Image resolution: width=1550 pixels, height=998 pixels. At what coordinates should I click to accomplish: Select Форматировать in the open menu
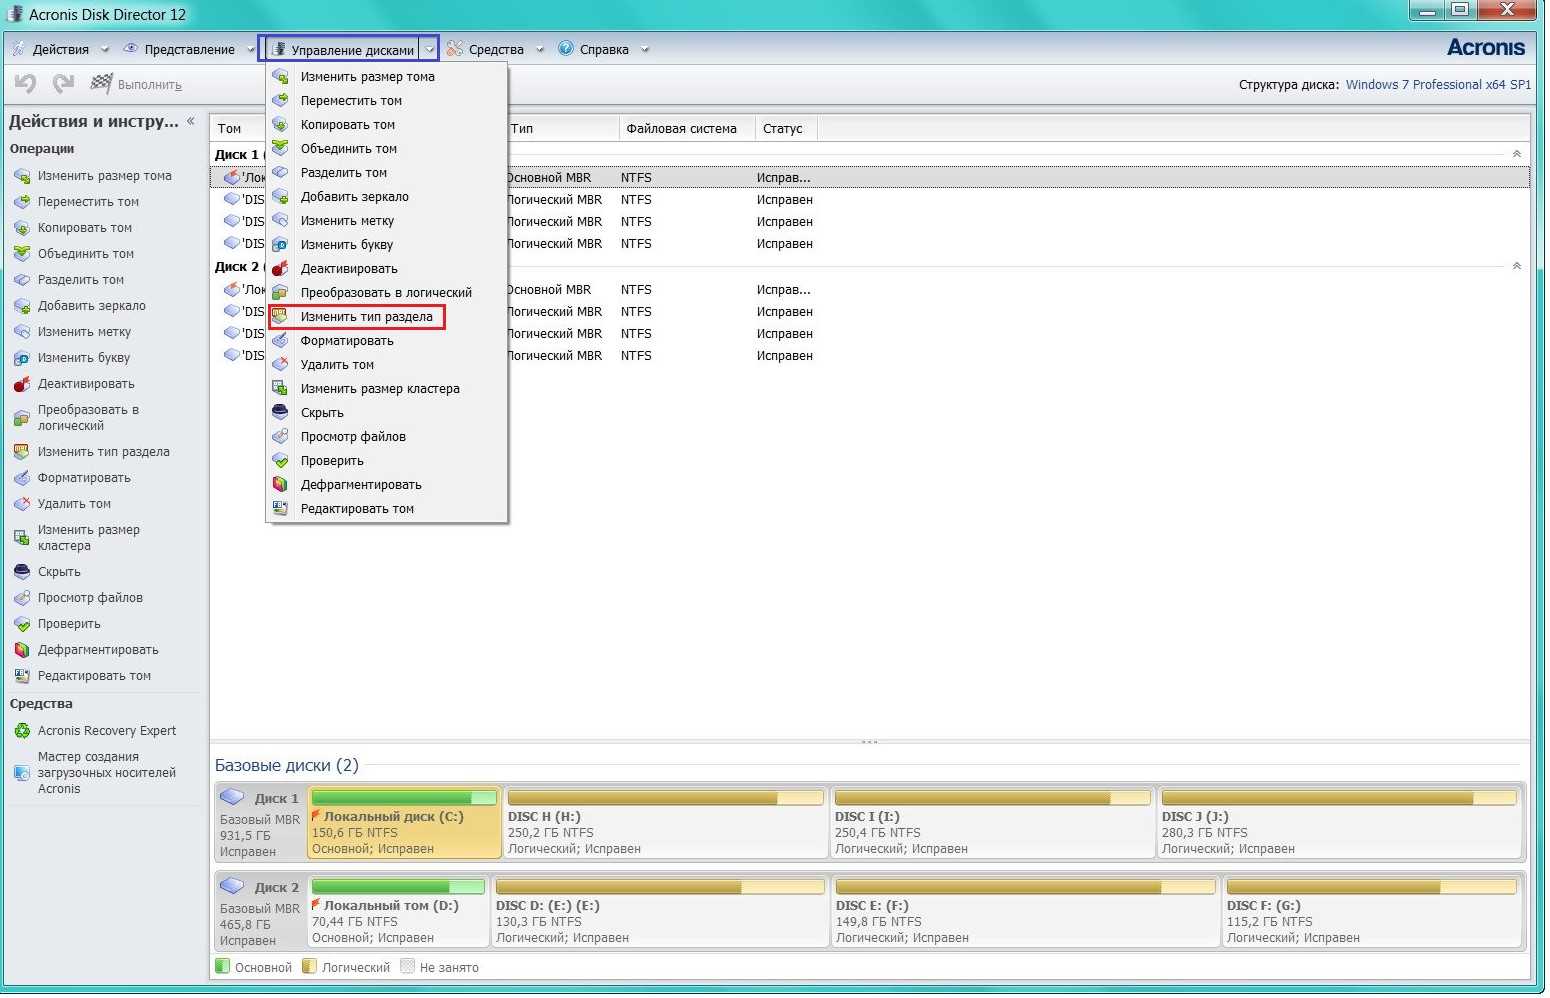[x=347, y=341]
